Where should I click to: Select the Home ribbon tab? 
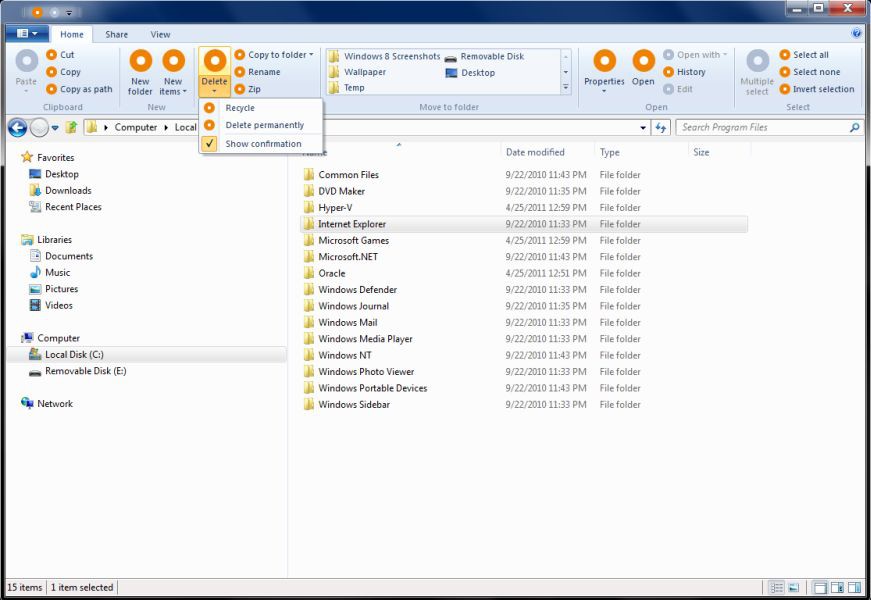72,34
